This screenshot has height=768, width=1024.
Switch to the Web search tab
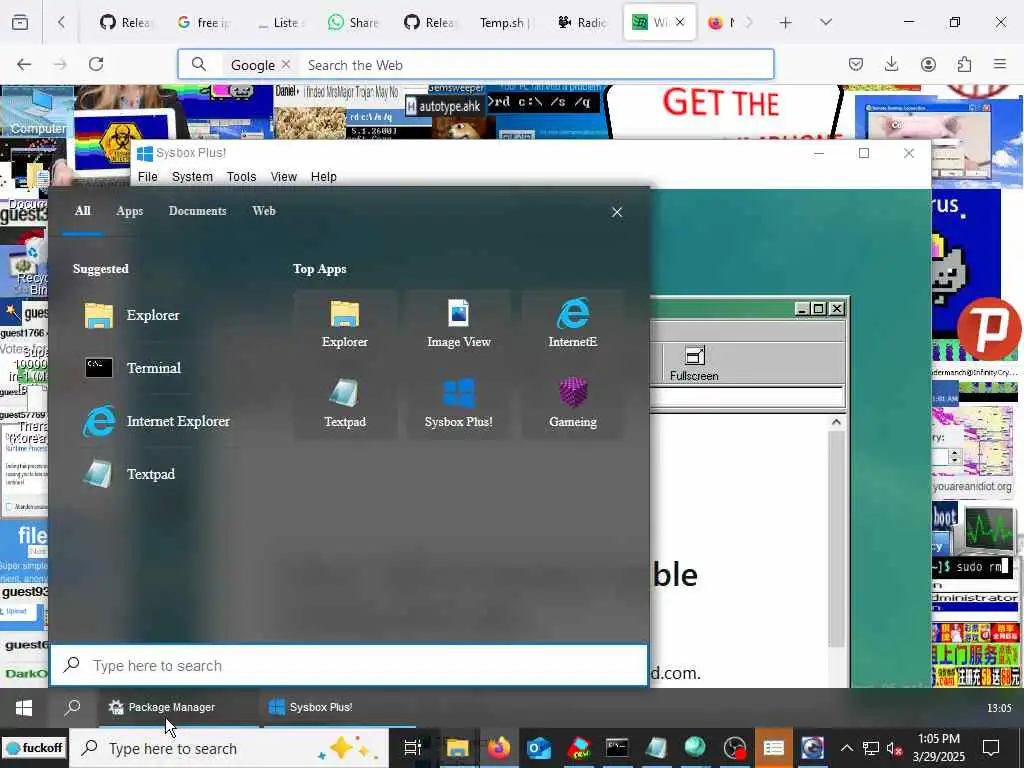(264, 211)
